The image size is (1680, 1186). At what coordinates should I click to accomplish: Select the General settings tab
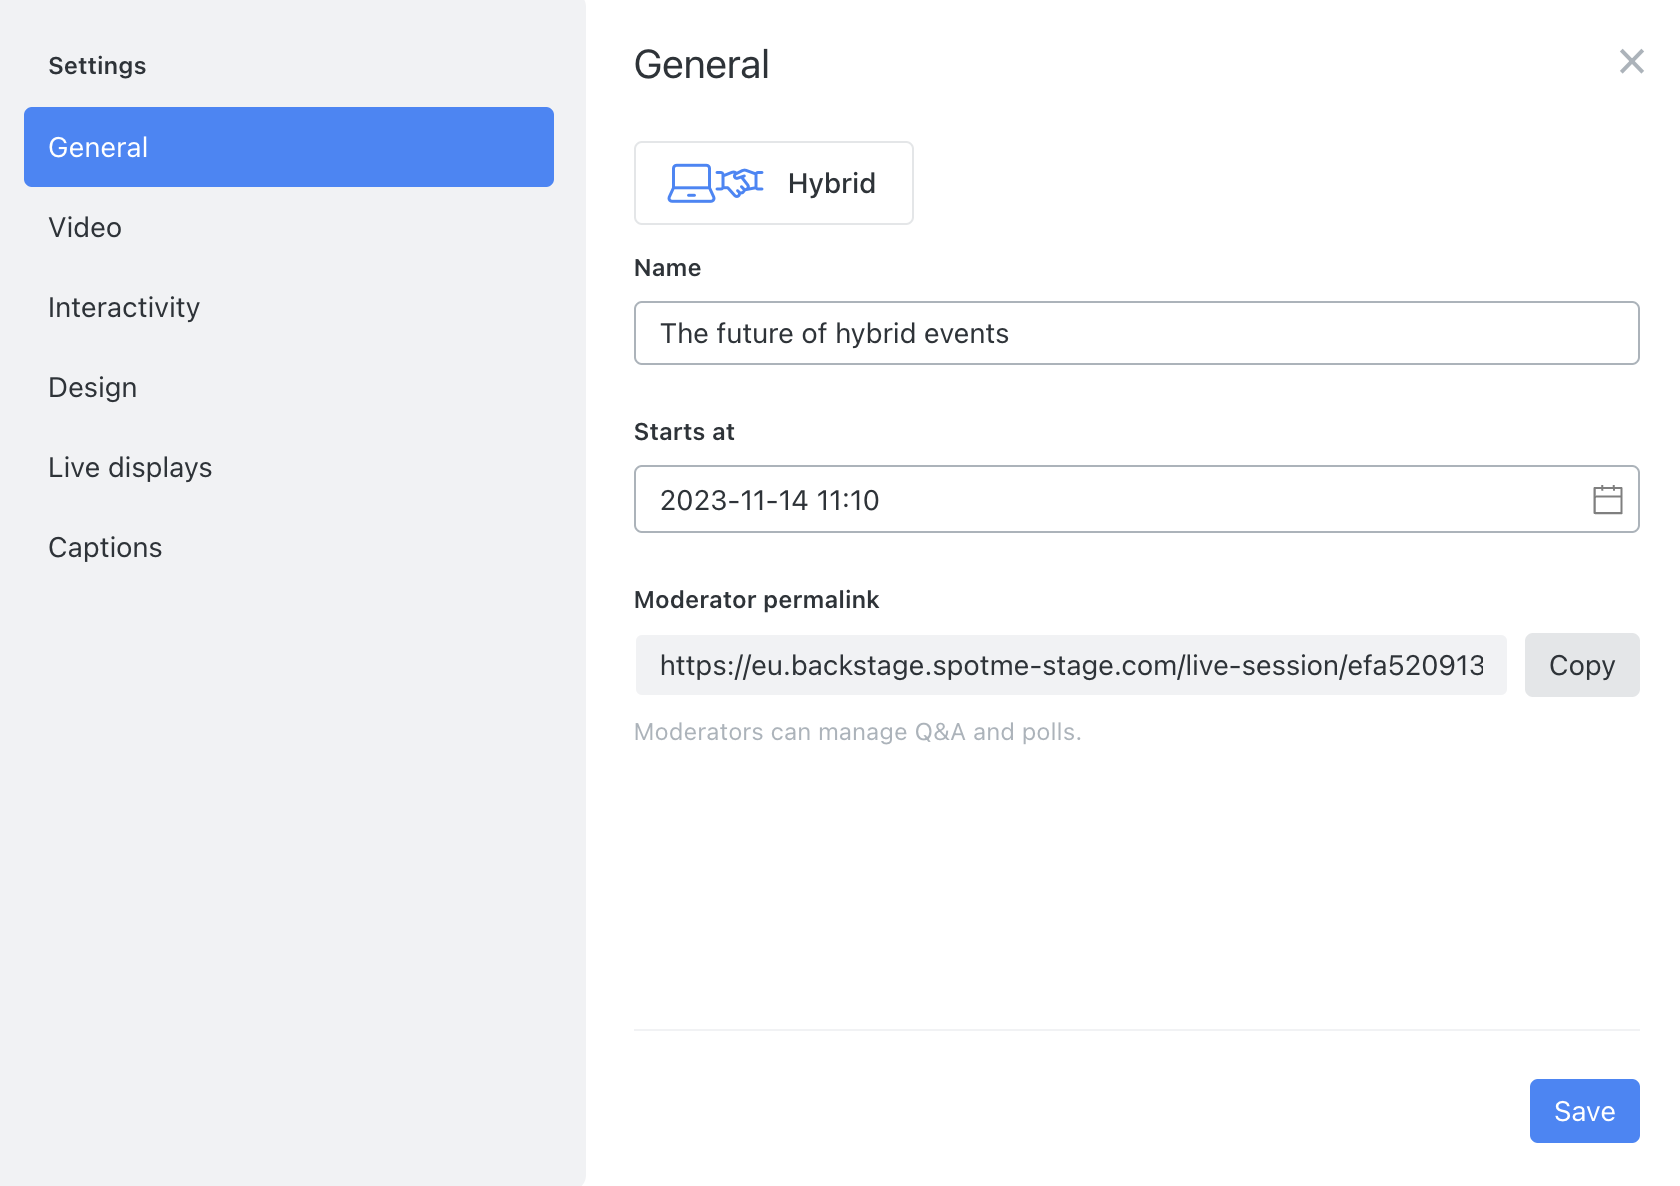point(289,147)
